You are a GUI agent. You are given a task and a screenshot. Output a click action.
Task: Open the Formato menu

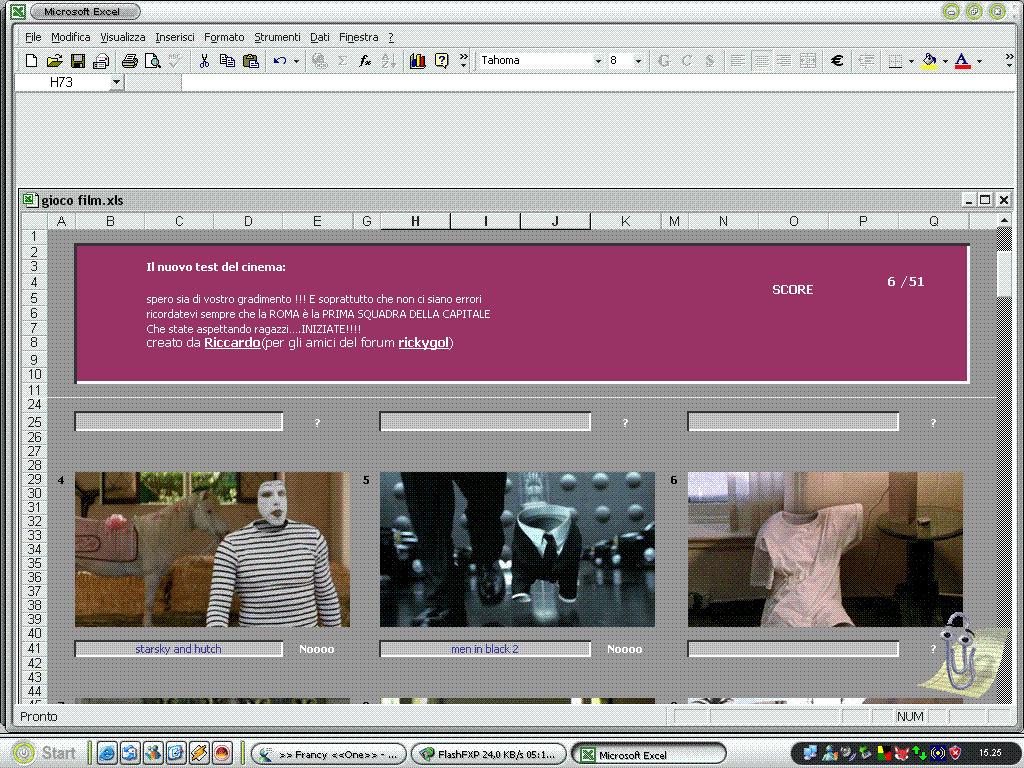224,37
